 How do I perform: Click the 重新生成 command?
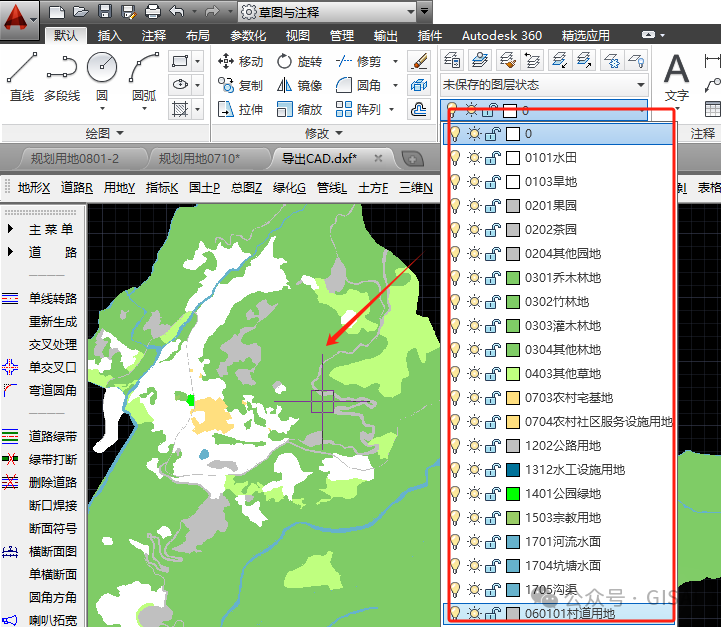pyautogui.click(x=52, y=321)
